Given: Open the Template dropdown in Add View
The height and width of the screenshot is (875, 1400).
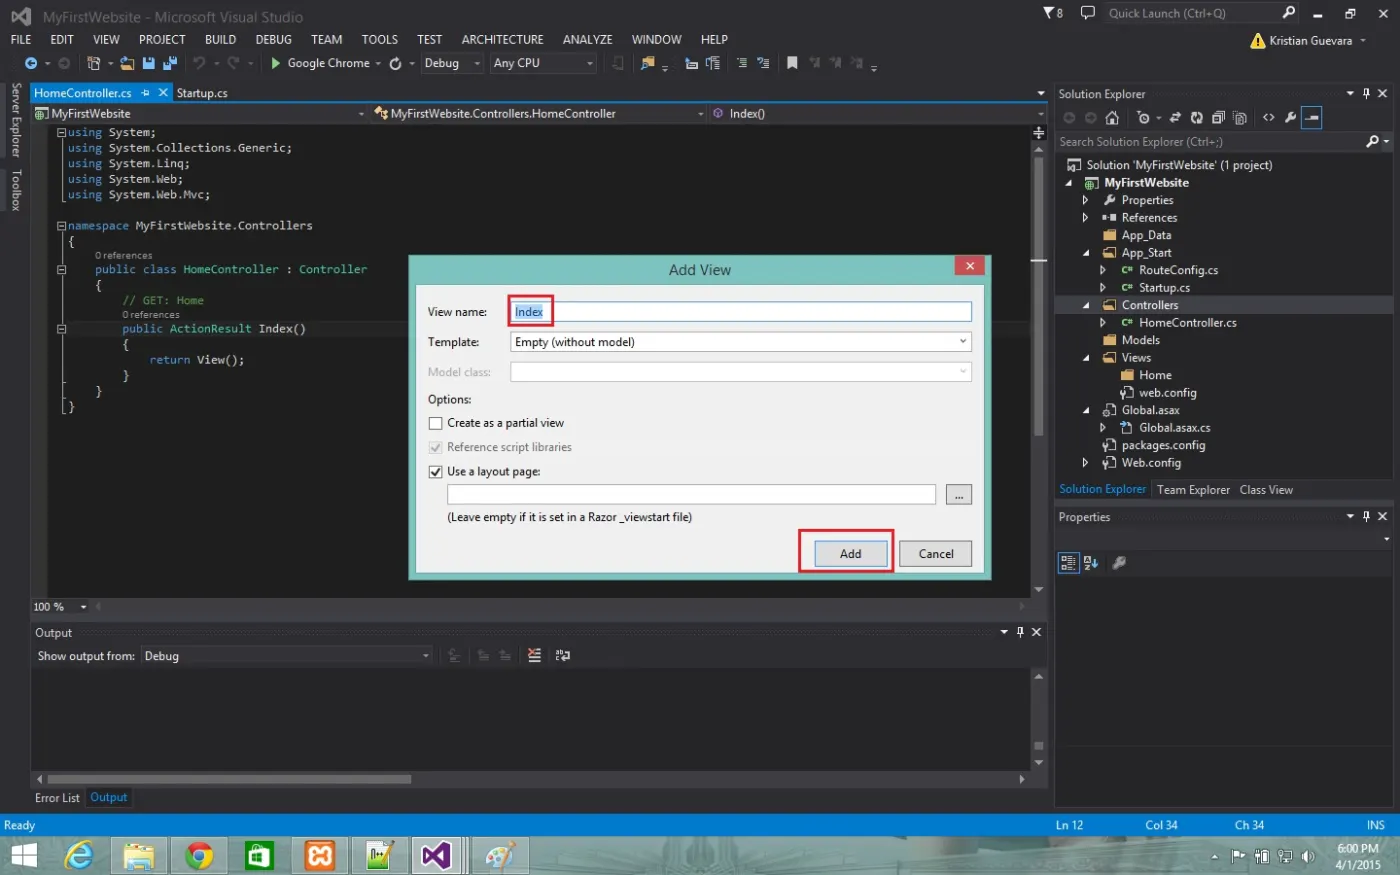Looking at the screenshot, I should tap(741, 342).
